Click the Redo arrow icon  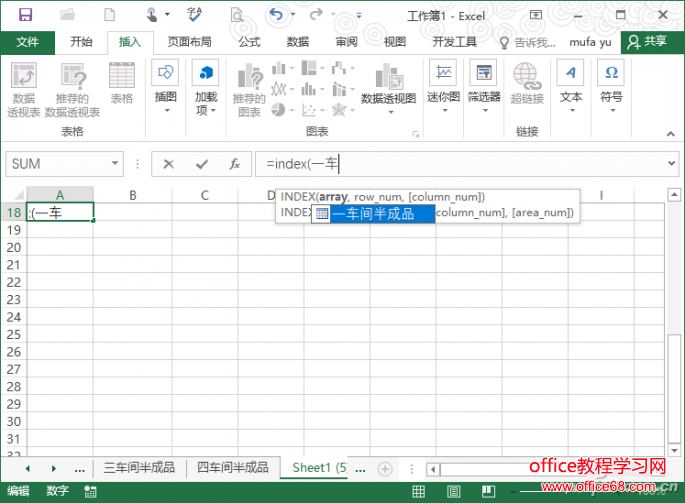click(x=316, y=14)
